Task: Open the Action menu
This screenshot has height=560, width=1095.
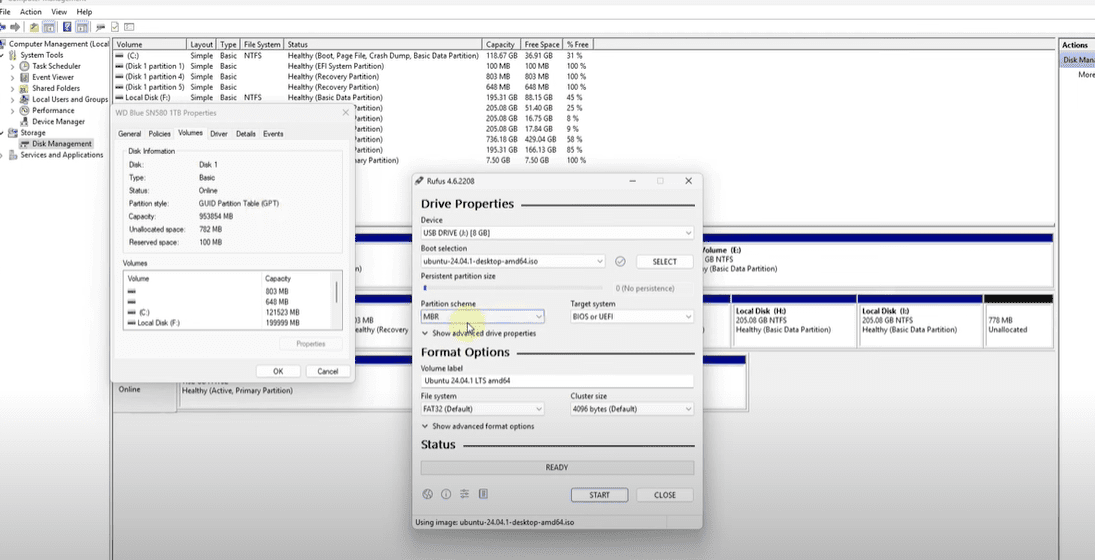Action: pyautogui.click(x=30, y=12)
